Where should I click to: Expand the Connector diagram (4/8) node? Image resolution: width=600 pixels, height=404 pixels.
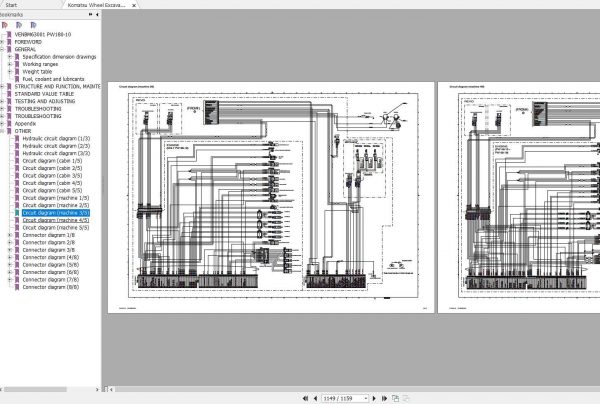(x=10, y=257)
